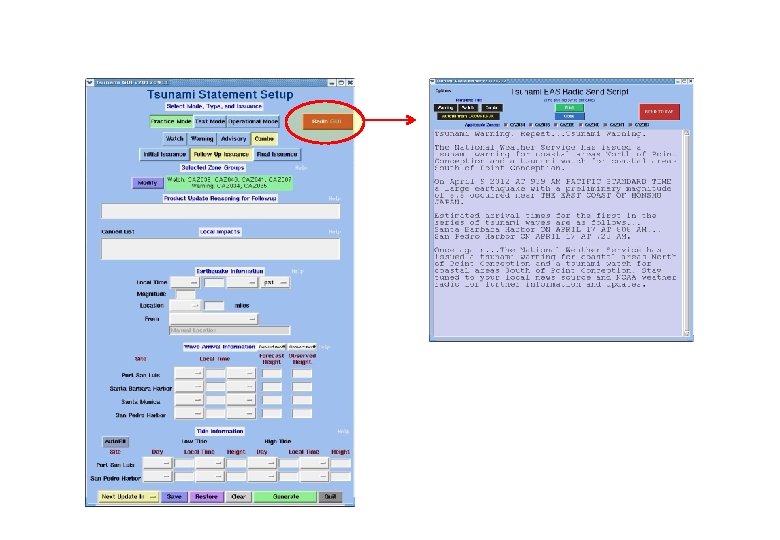Open window menu icon of Radio Send Script titlebar

pos(433,81)
